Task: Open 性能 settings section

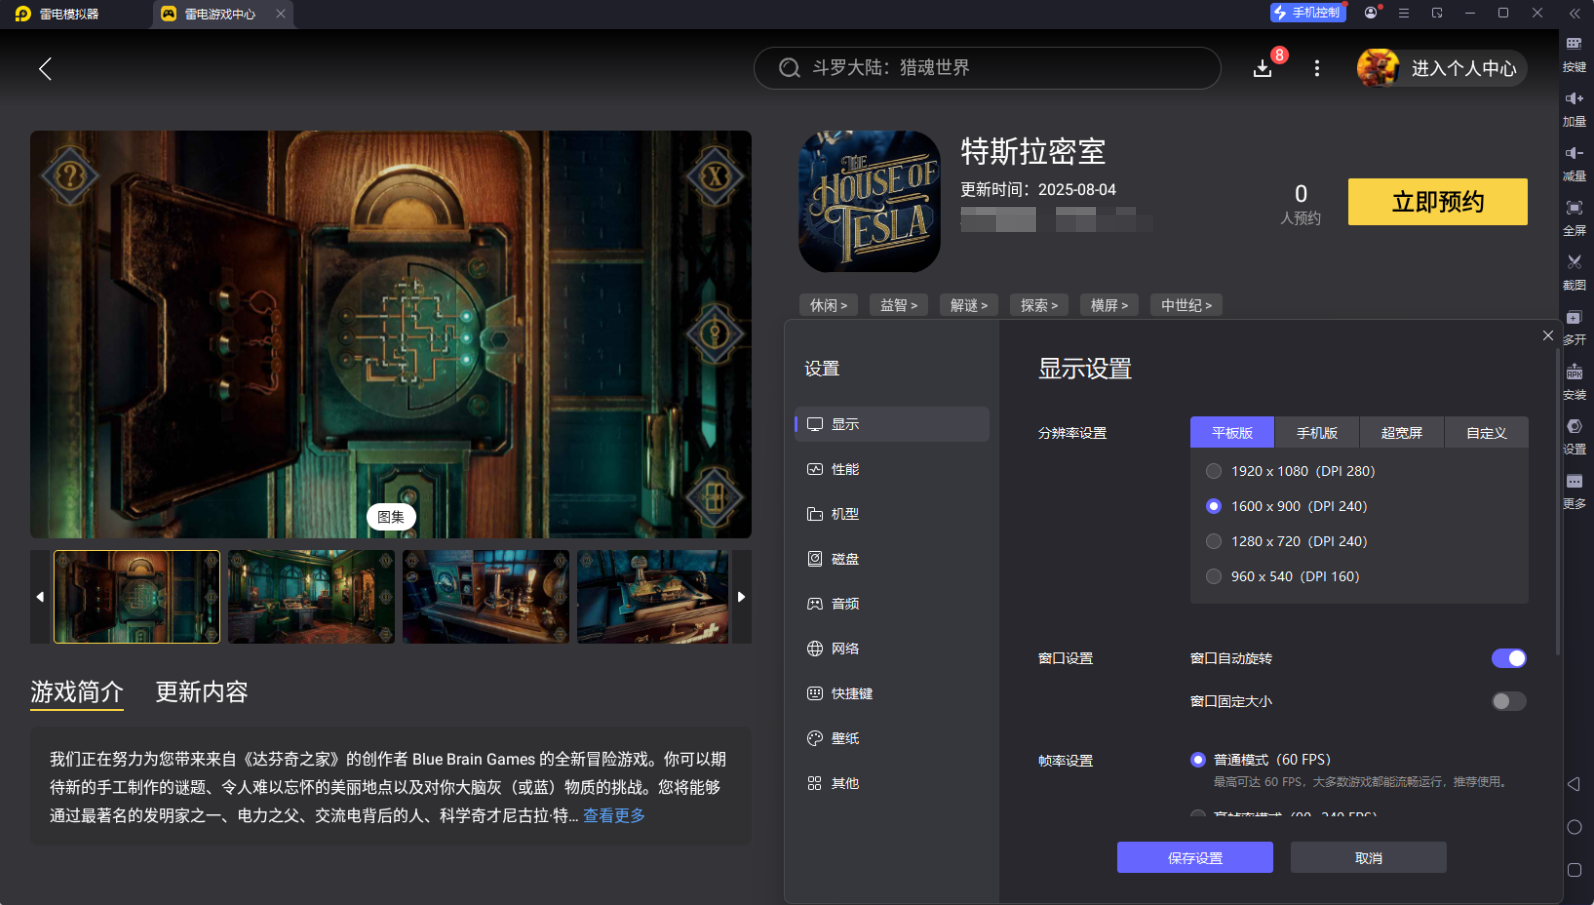Action: 892,469
